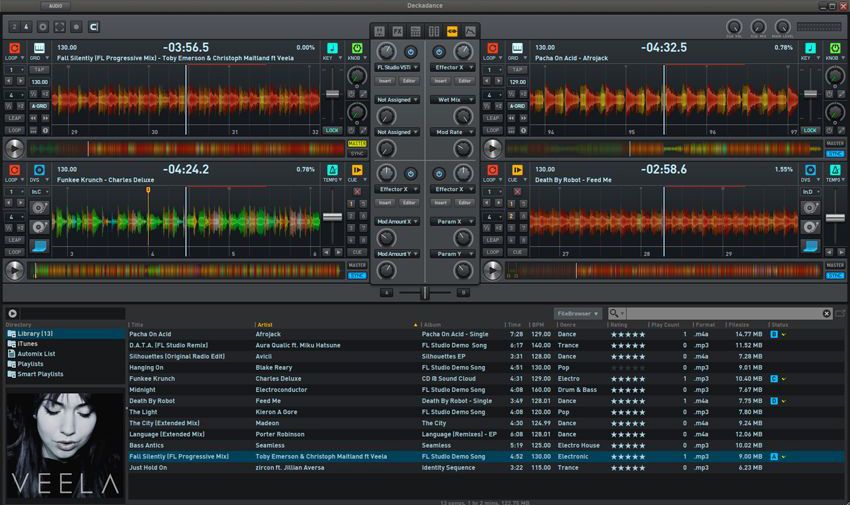The image size is (850, 505).
Task: Click blue vinyl mode icon on Death By Robot deck
Action: pyautogui.click(x=810, y=246)
